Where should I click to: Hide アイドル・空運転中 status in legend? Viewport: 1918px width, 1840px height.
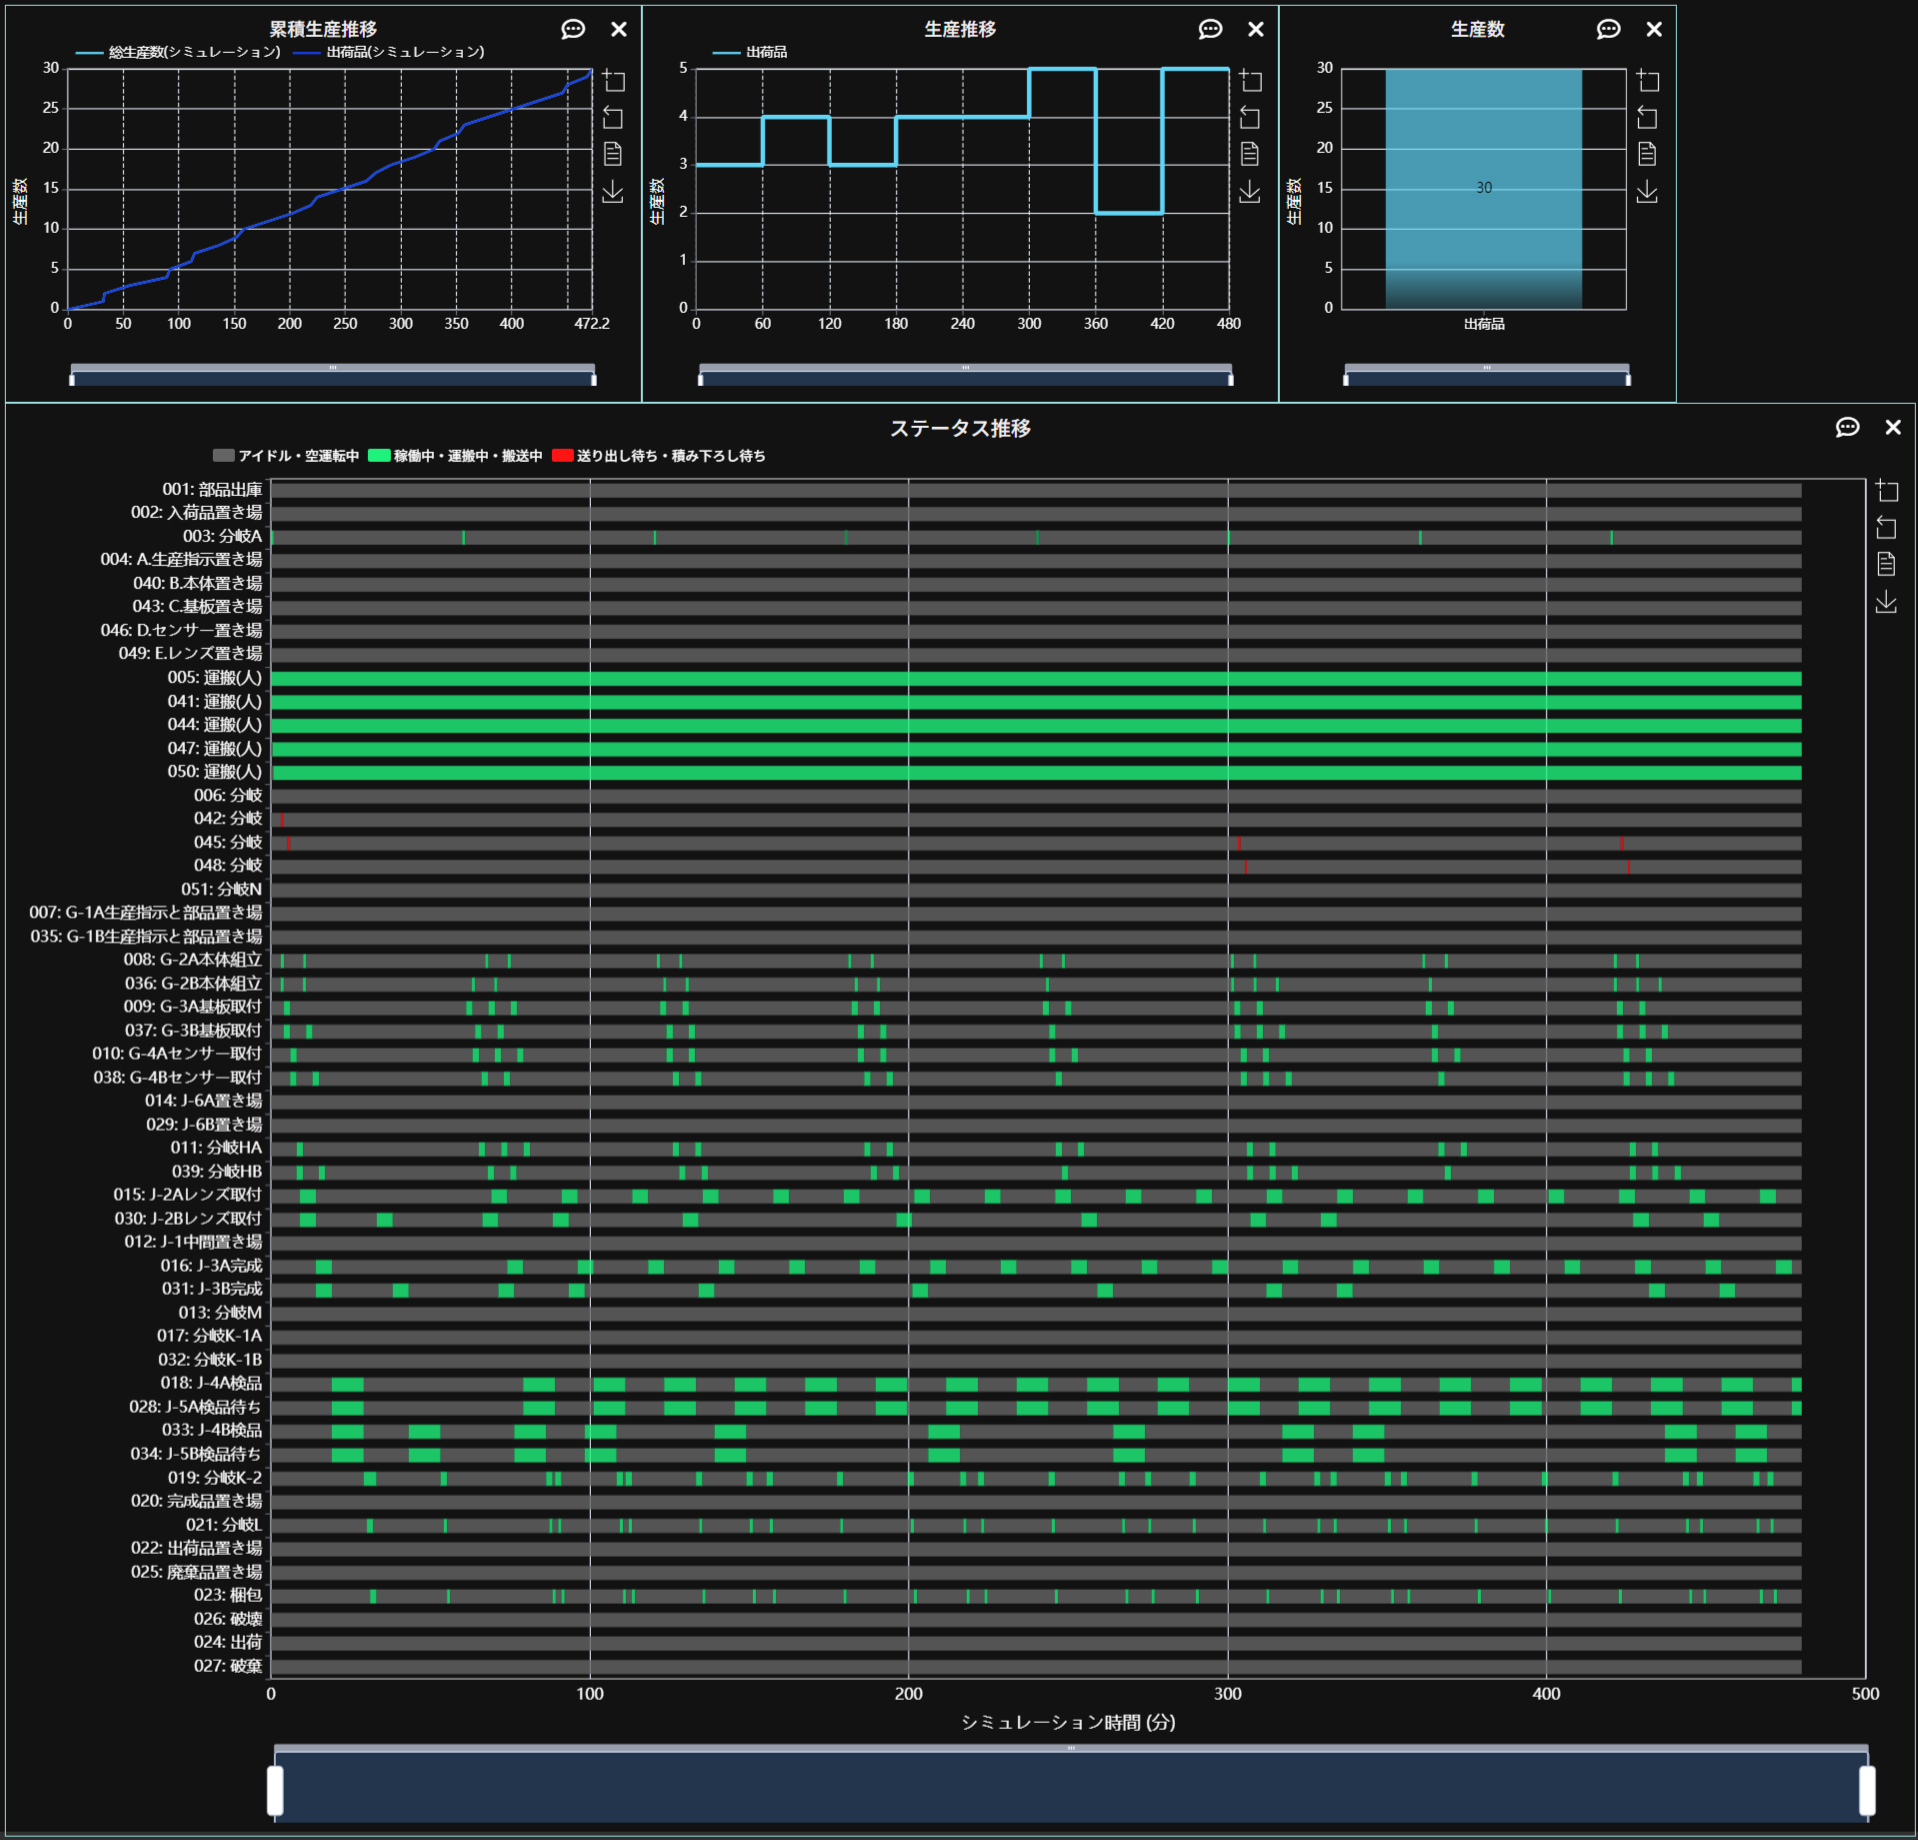pos(286,456)
